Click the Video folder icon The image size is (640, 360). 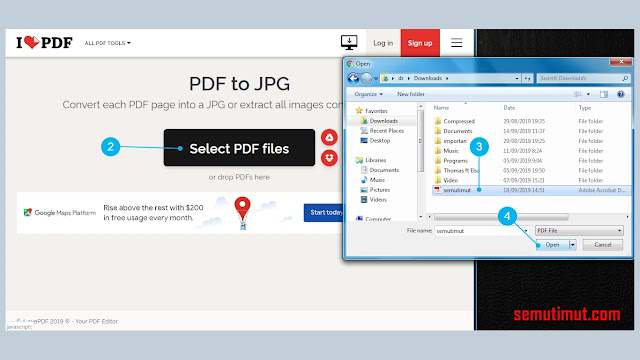pos(438,180)
